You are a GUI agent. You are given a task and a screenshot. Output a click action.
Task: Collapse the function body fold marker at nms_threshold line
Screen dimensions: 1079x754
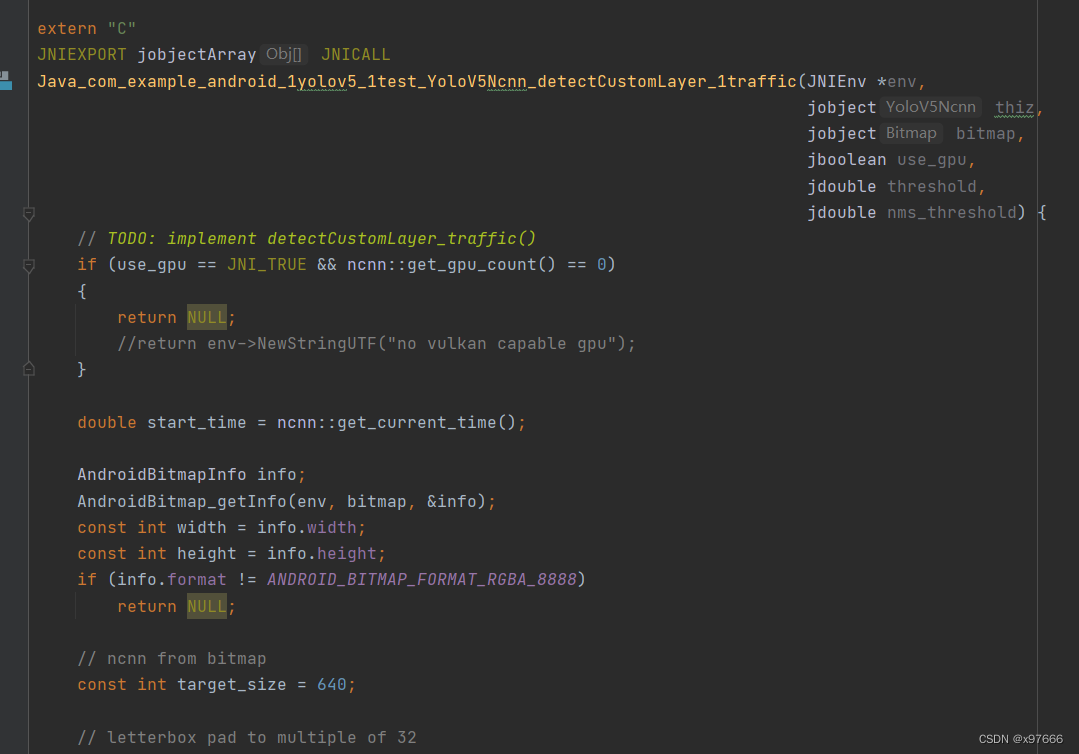click(x=29, y=214)
